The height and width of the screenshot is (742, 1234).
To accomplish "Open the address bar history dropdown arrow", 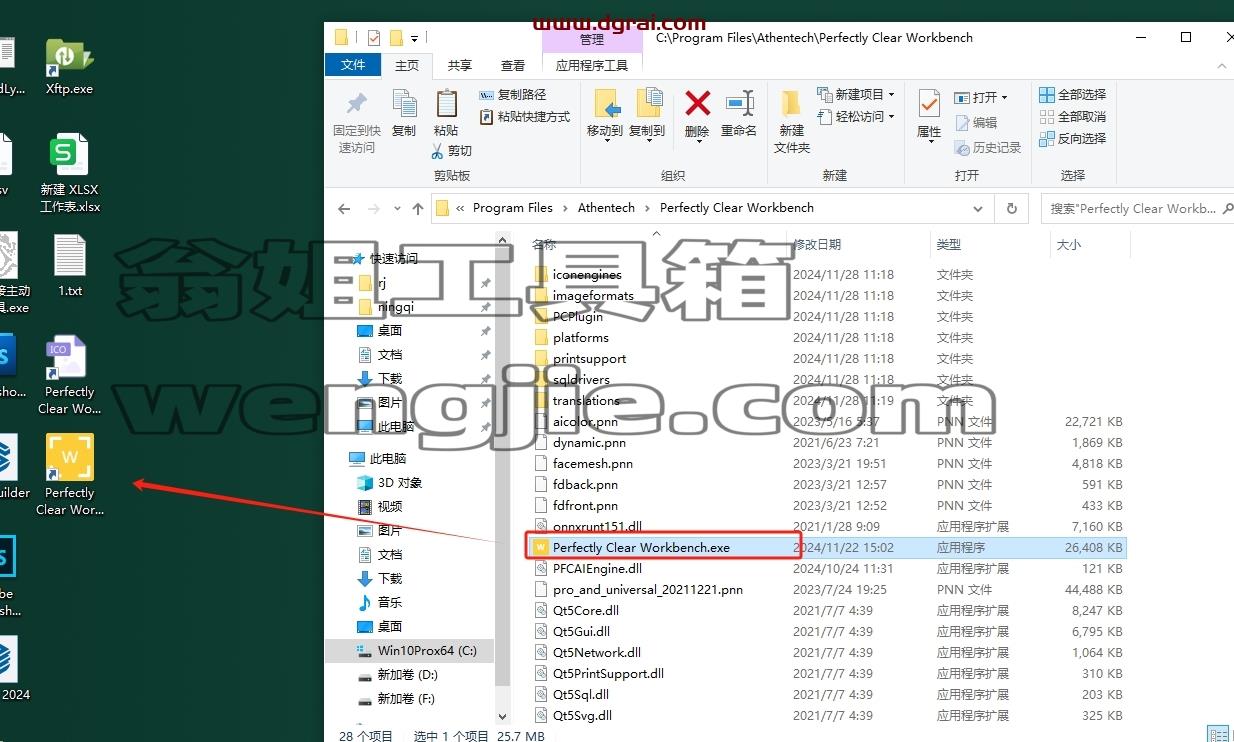I will 978,208.
